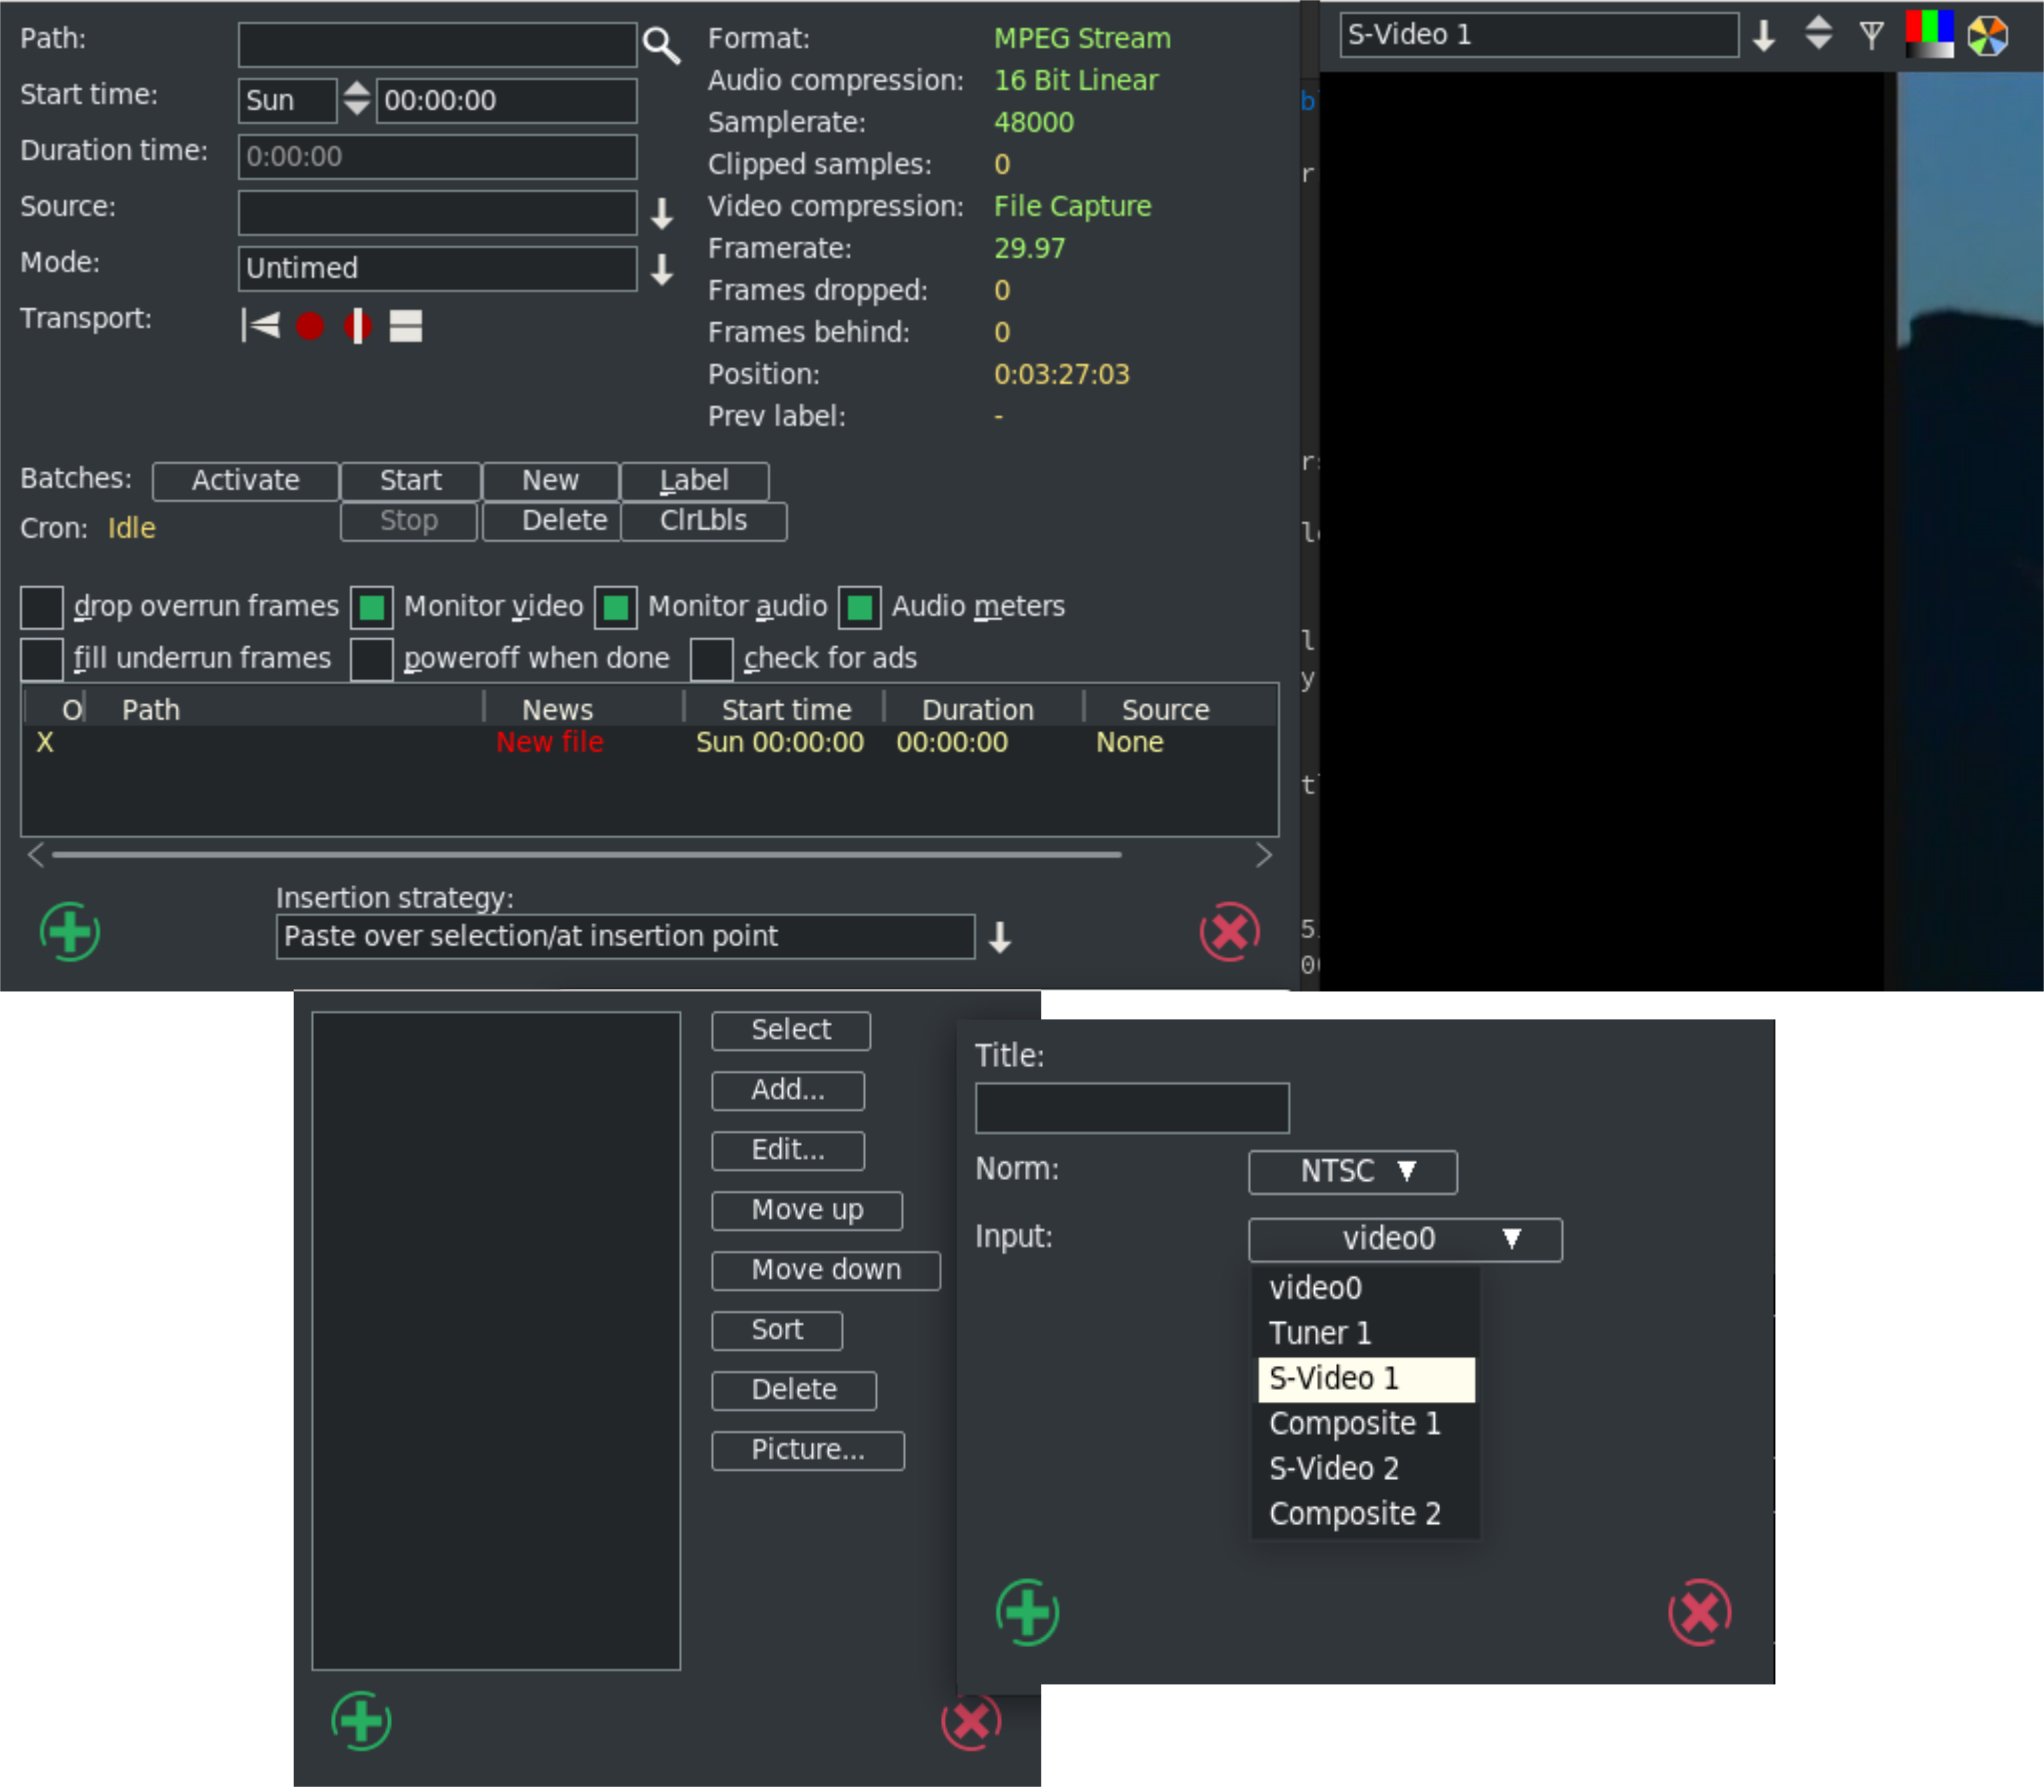Open the Mode dropdown arrow
2044x1787 pixels.
[662, 269]
